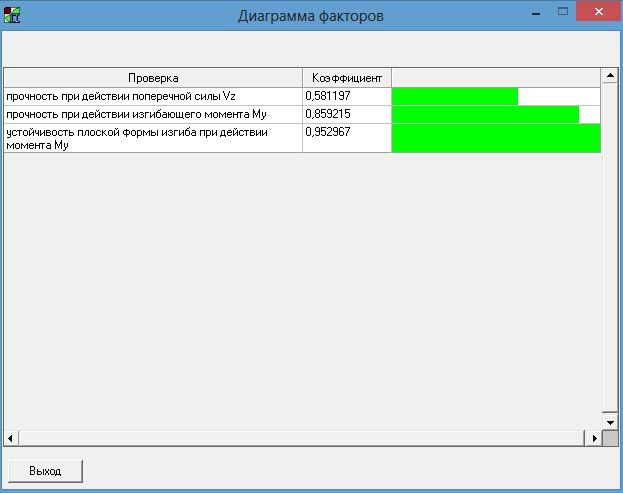The width and height of the screenshot is (623, 493).
Task: Click the vertical scrollbar up arrow
Action: click(x=607, y=76)
